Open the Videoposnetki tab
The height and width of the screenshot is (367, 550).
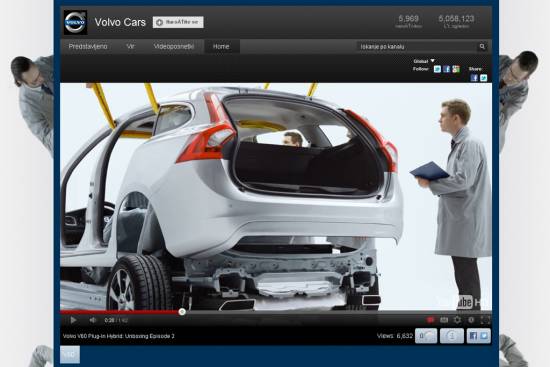click(174, 46)
